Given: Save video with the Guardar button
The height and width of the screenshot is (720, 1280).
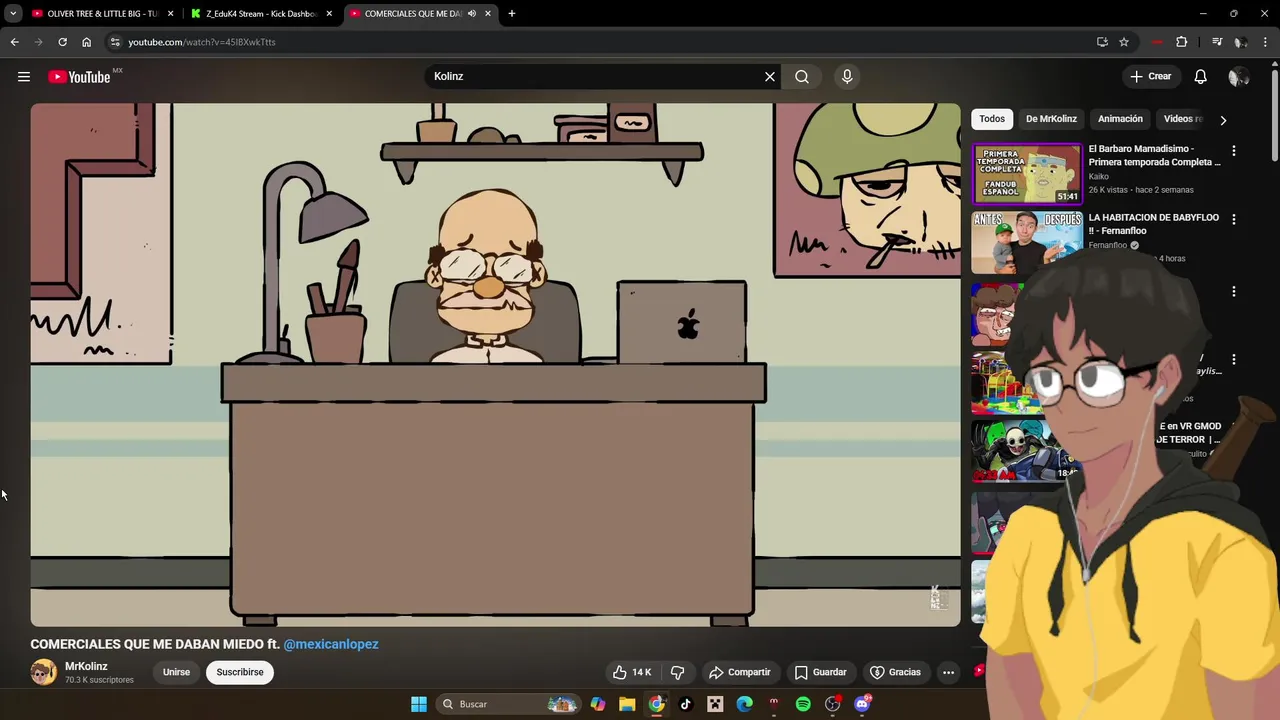Looking at the screenshot, I should 820,672.
